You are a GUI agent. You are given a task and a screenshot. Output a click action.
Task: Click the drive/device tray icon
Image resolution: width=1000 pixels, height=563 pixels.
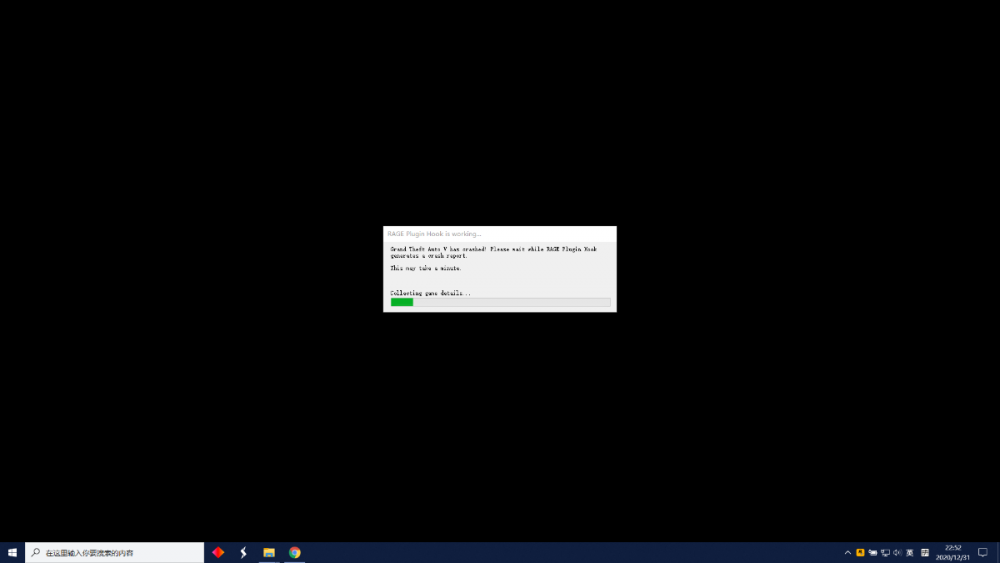pyautogui.click(x=873, y=552)
